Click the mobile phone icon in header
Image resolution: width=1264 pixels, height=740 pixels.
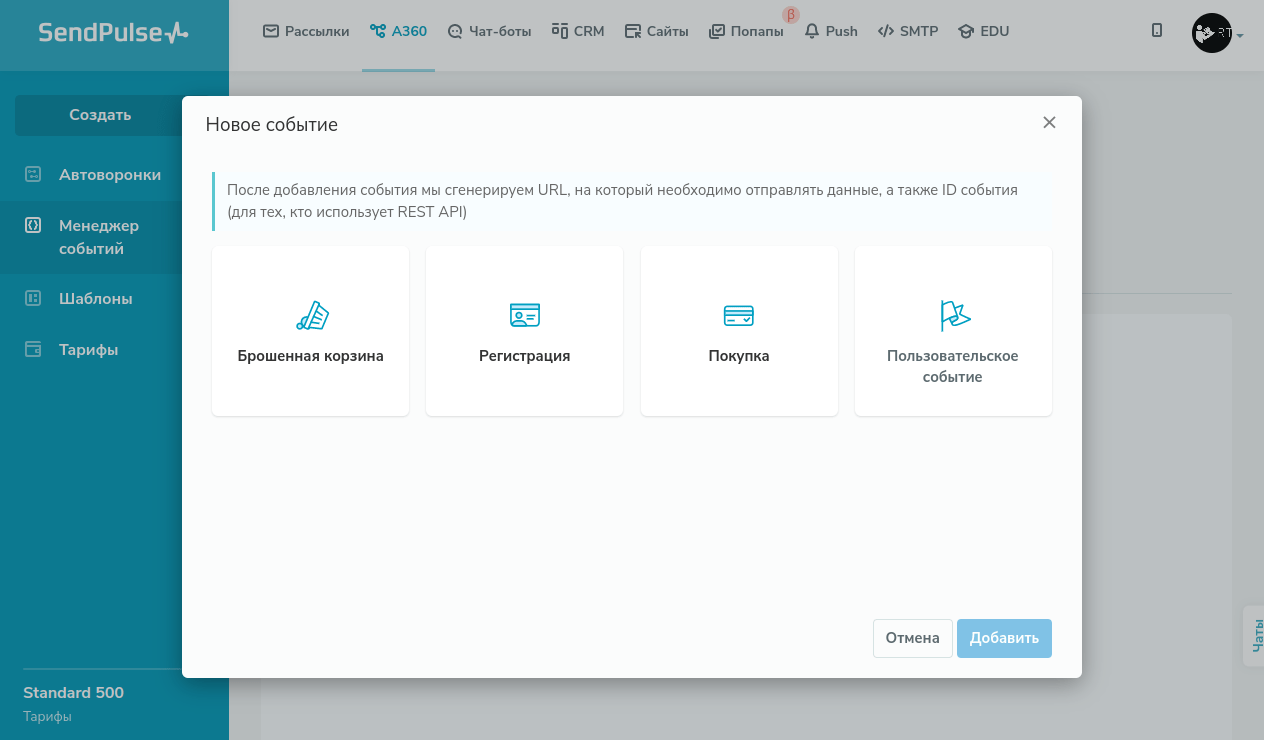1157,31
